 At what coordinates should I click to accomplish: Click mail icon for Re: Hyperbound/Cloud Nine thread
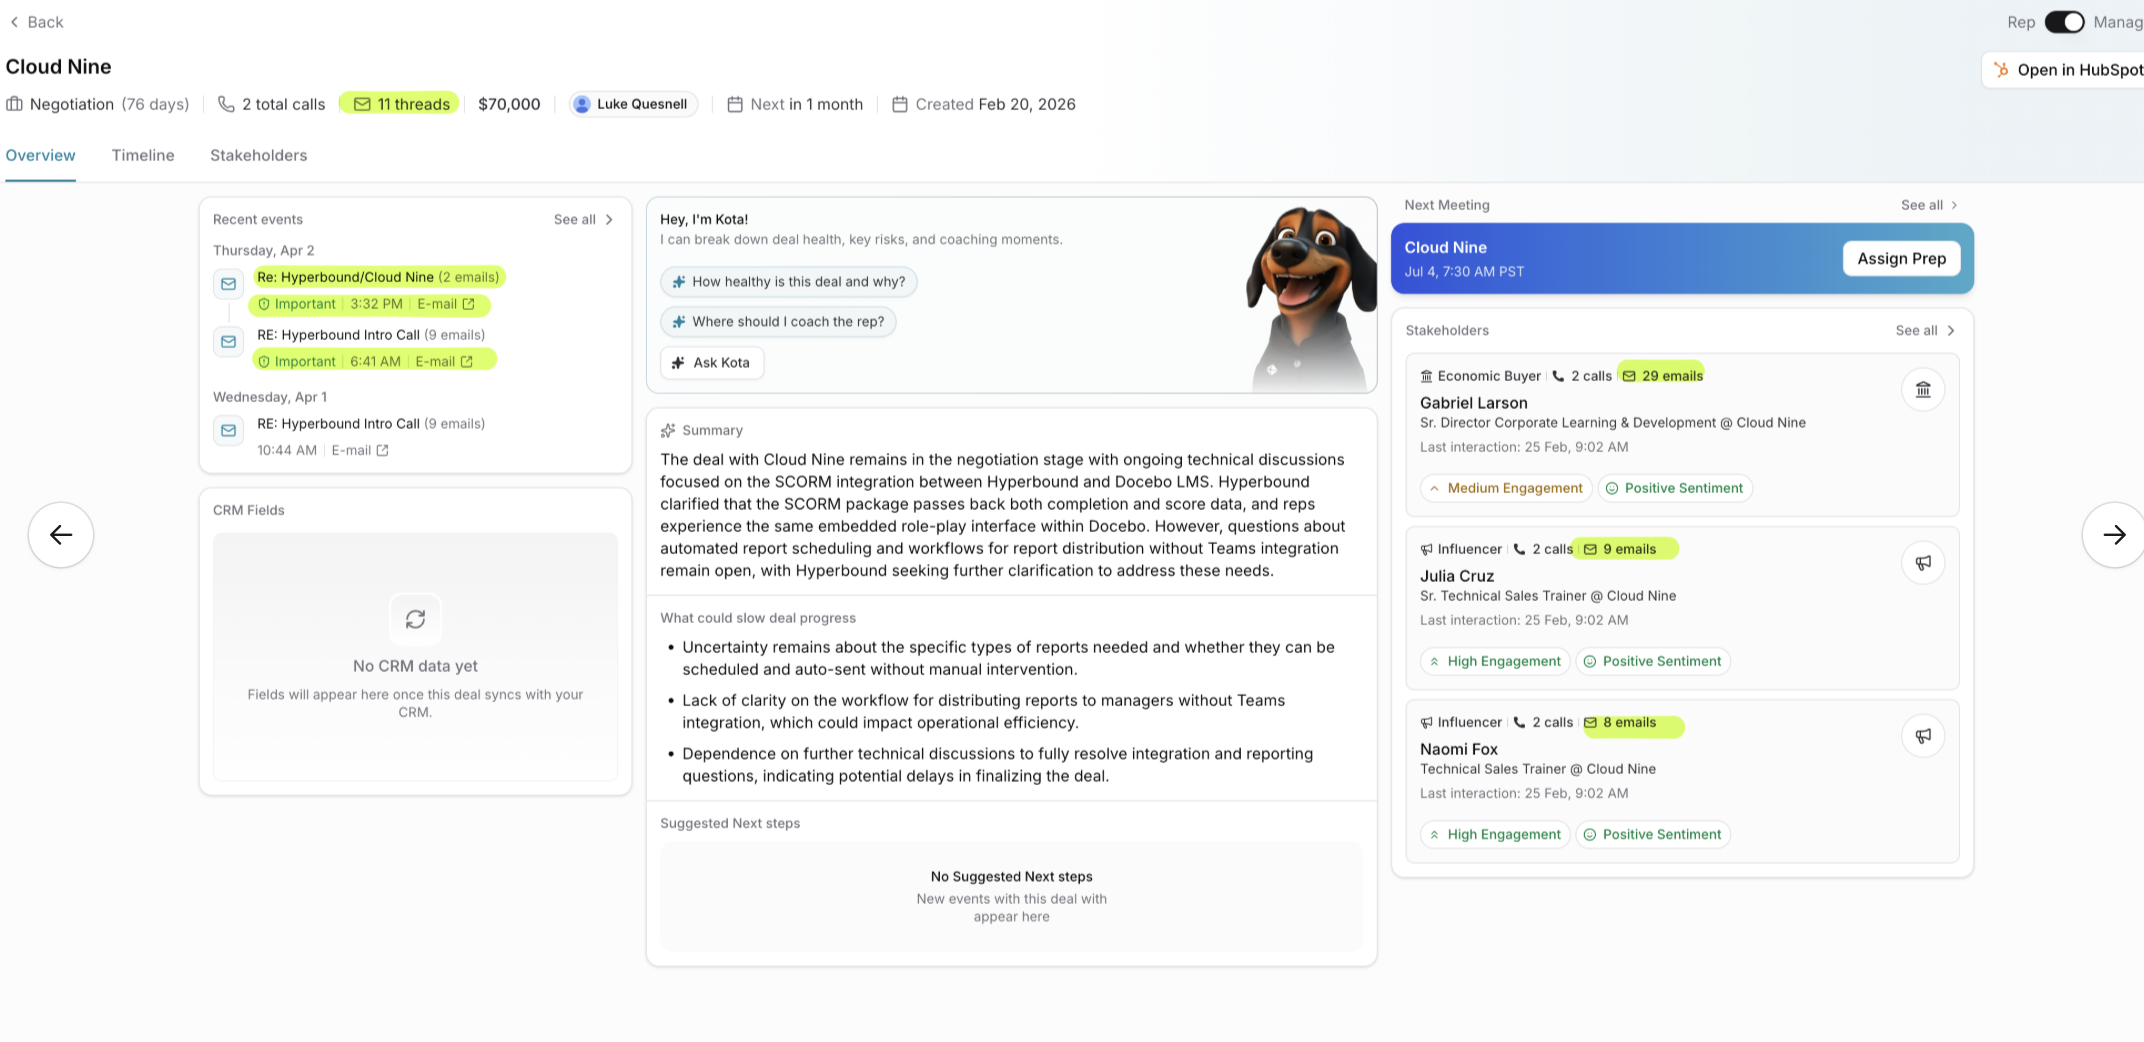(x=228, y=284)
